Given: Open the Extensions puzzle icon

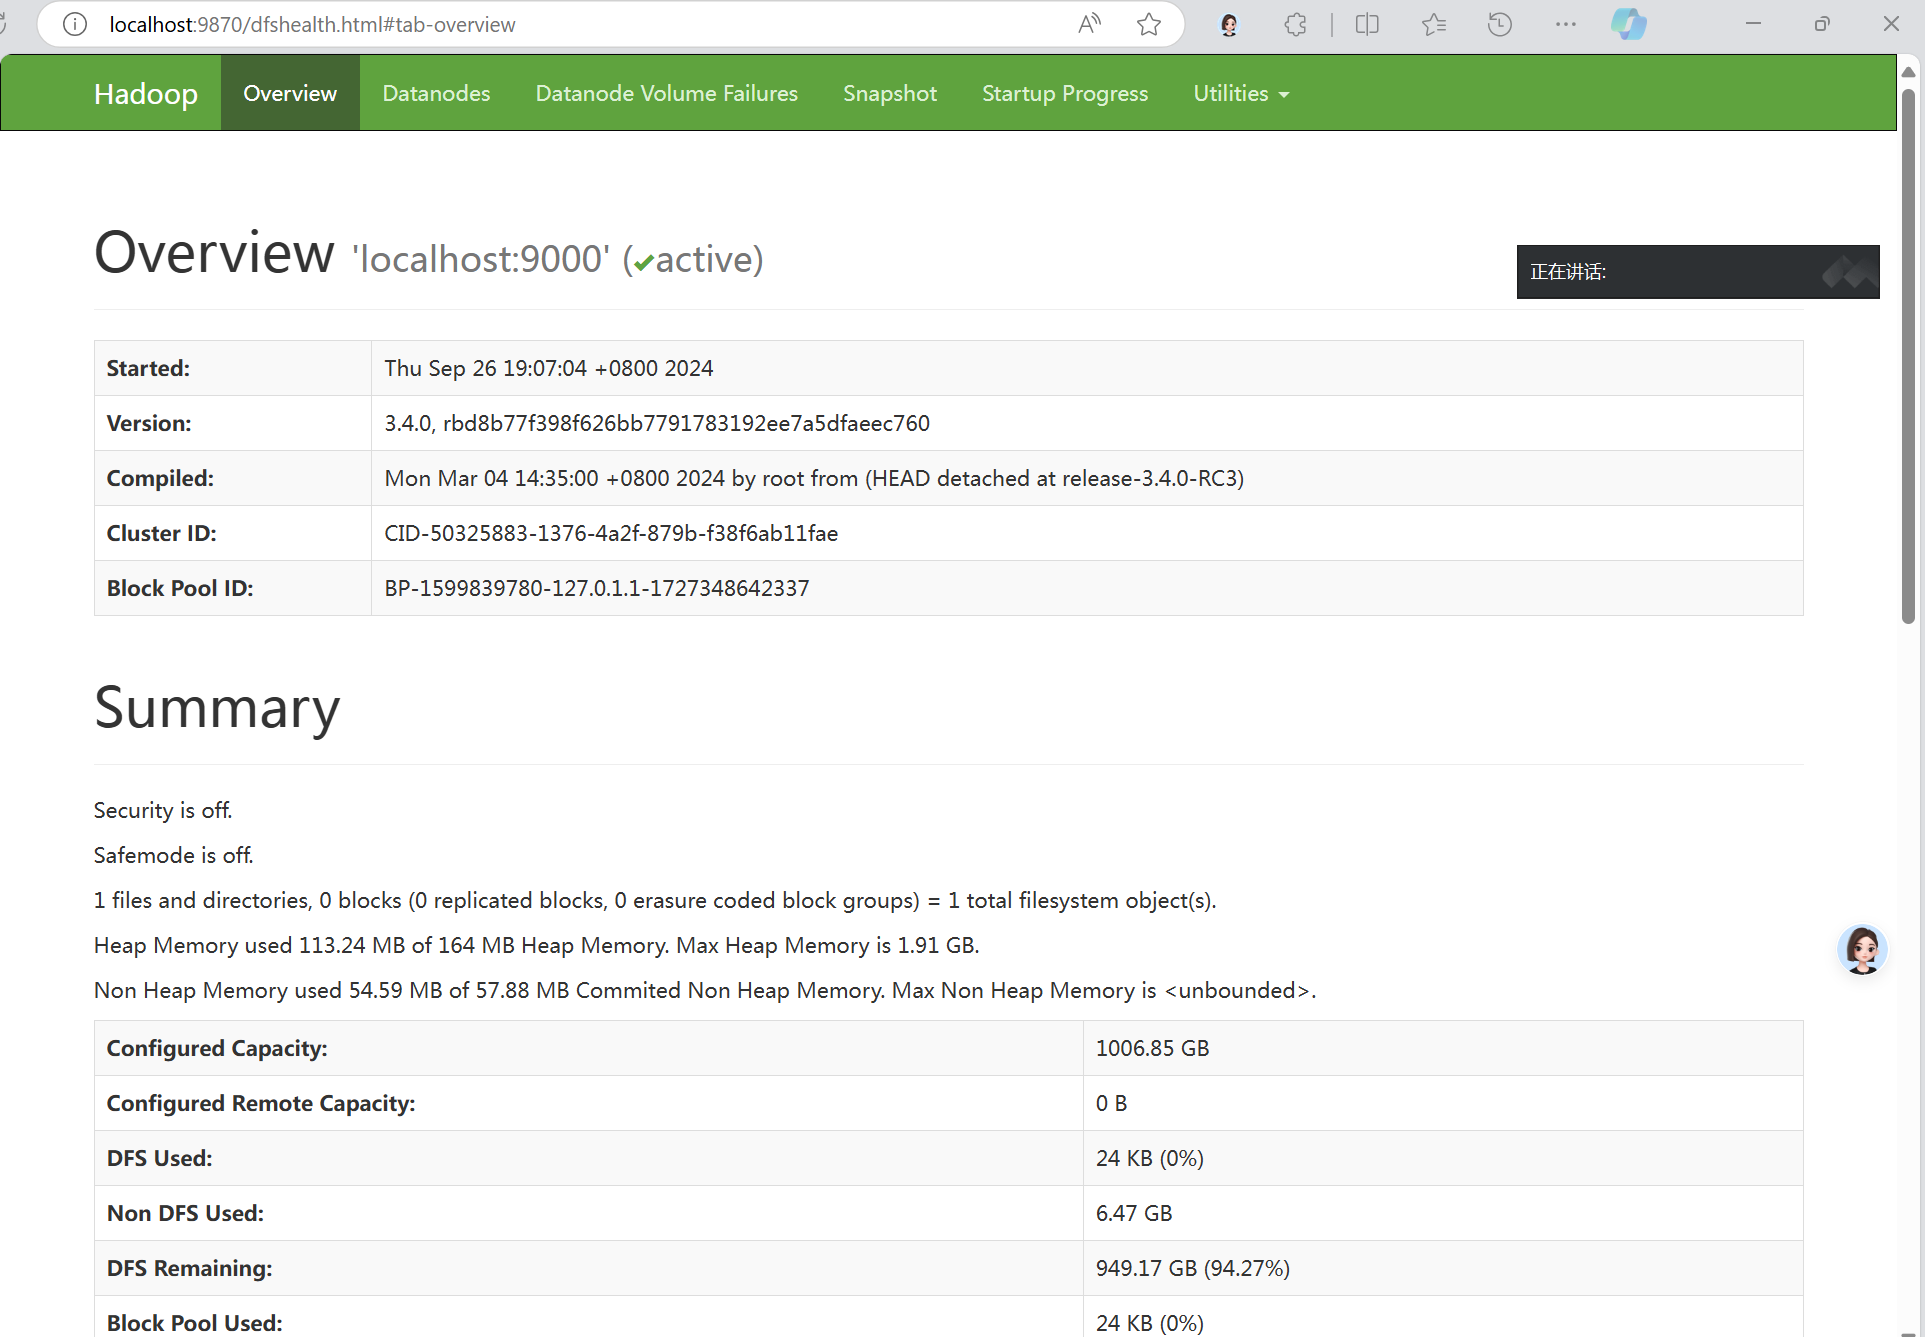Looking at the screenshot, I should 1295,24.
